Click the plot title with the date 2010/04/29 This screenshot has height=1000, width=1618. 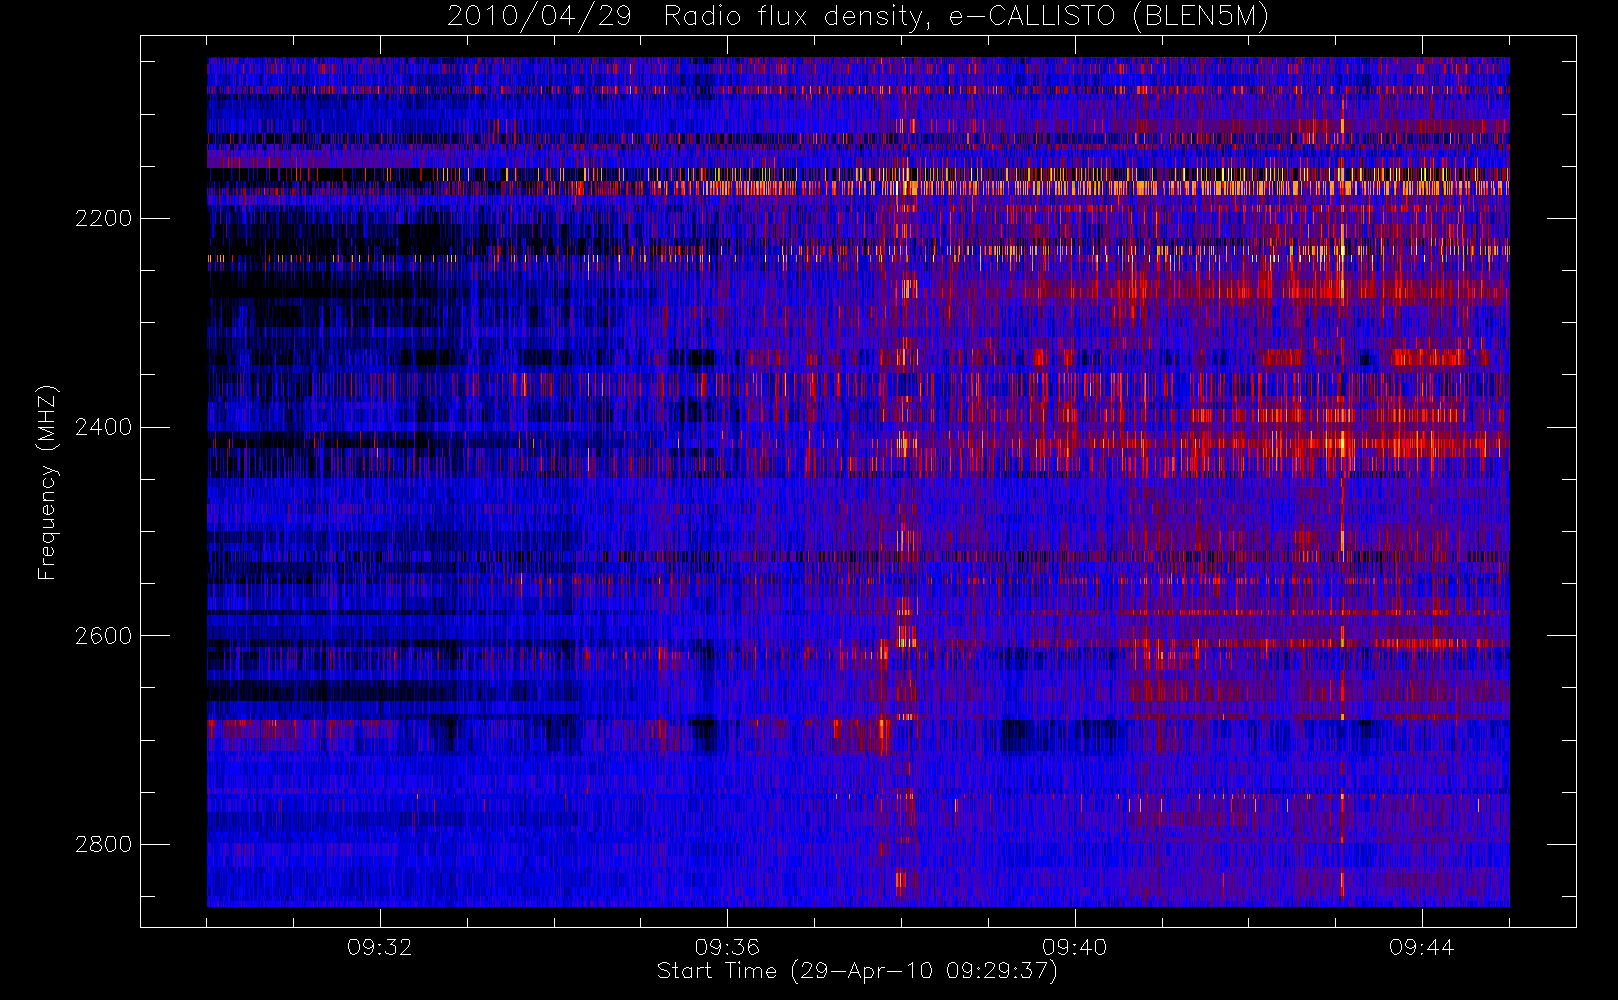click(x=858, y=17)
